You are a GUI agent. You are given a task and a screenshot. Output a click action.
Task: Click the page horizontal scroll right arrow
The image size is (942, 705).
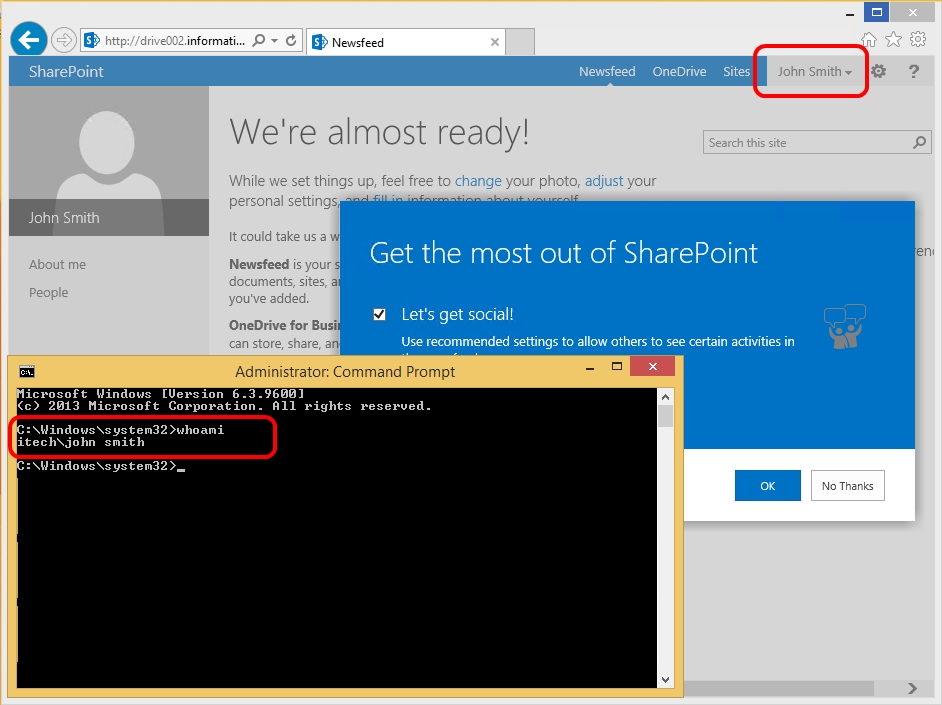913,688
